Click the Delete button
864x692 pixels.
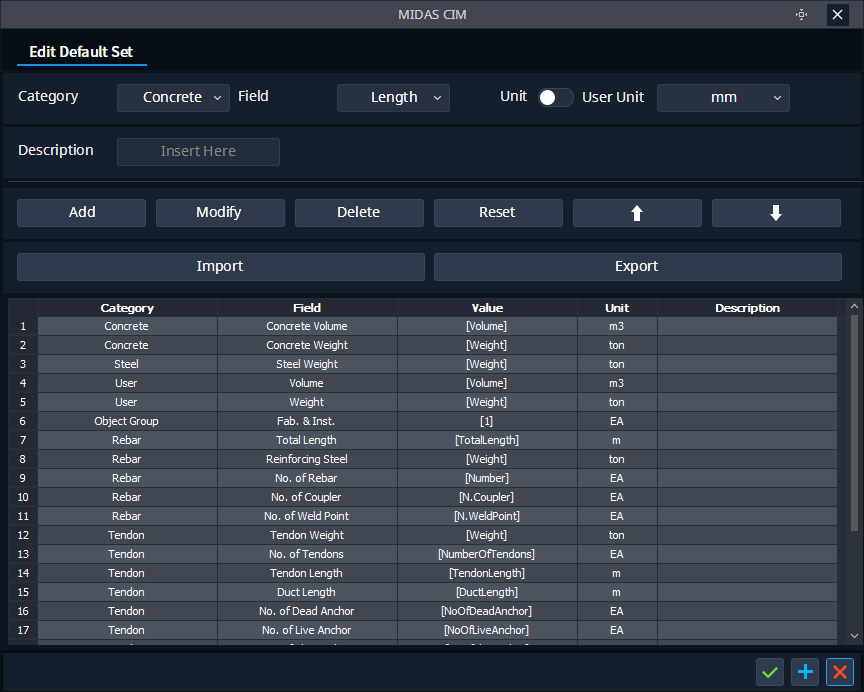tap(359, 213)
